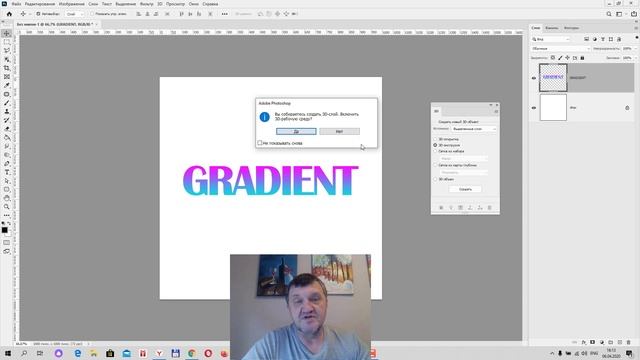Screen dimensions: 640x360
Task: Open three-dots more options in options bar
Action: click(x=224, y=14)
